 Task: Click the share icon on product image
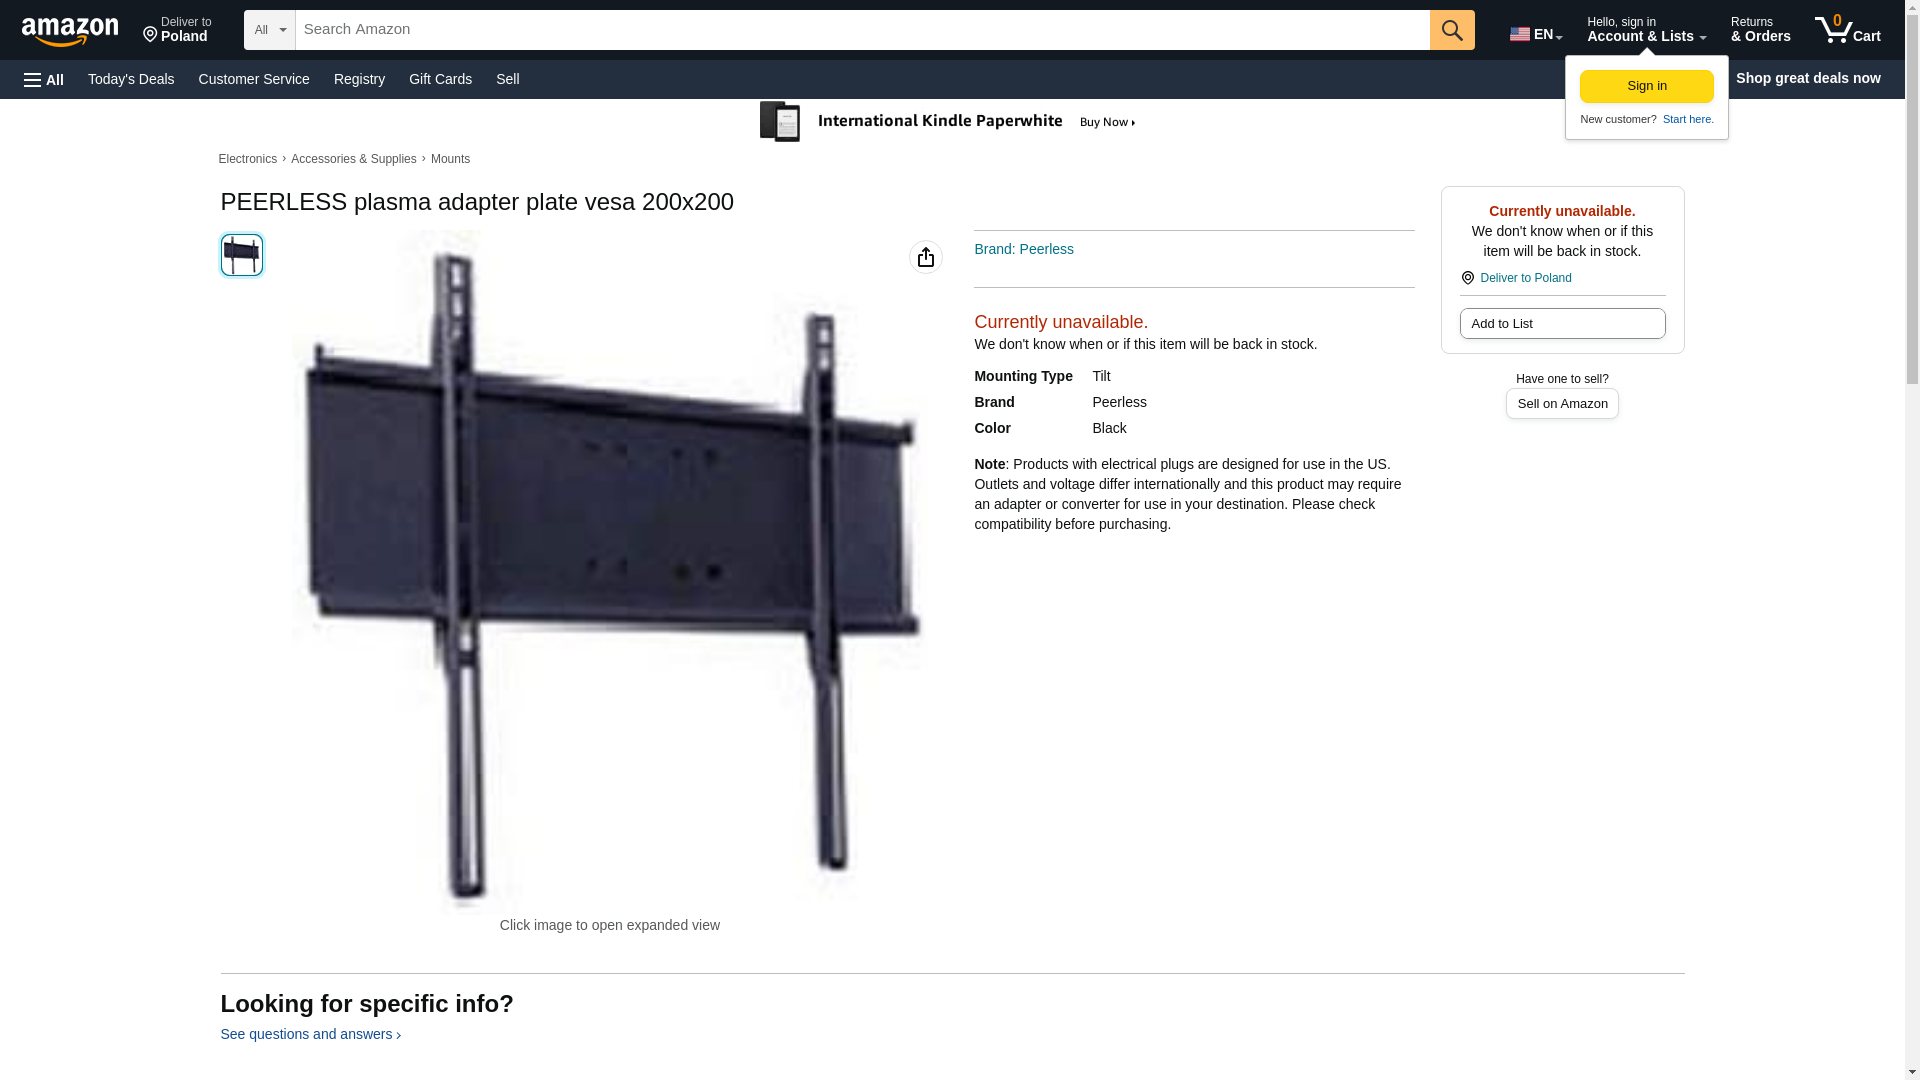click(926, 257)
